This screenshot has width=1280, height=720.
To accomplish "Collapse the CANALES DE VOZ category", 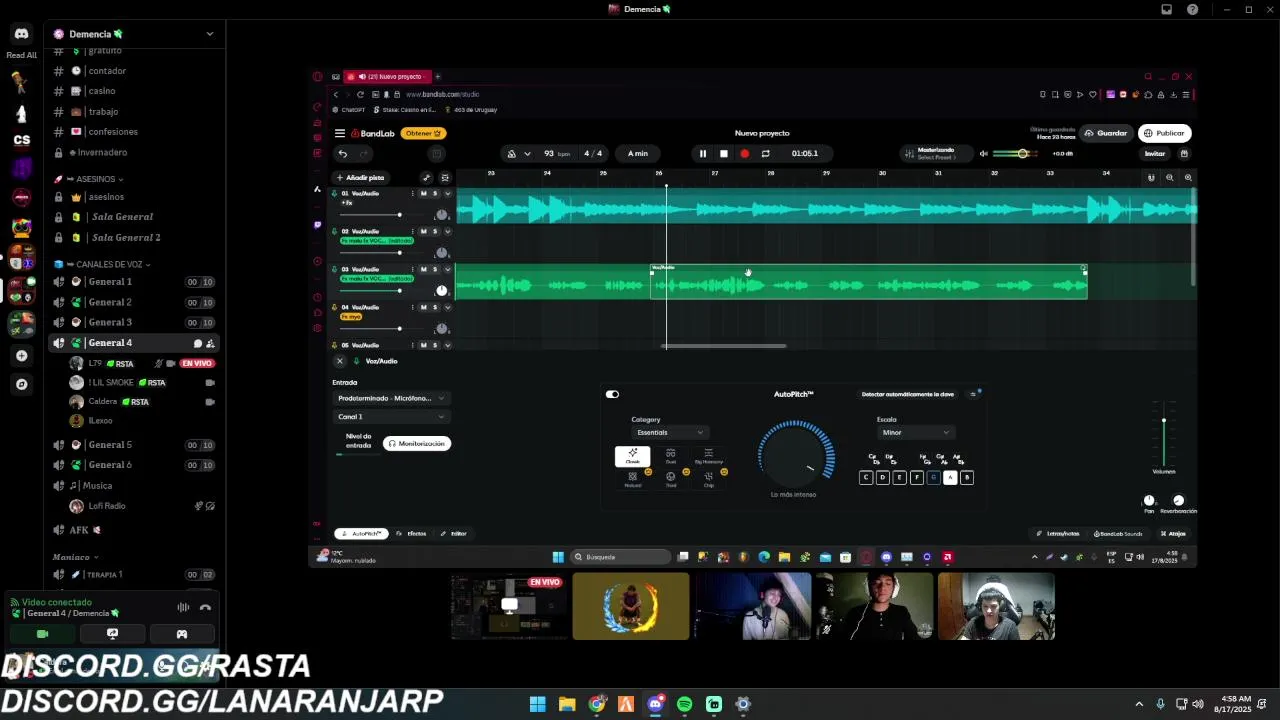I will (104, 265).
